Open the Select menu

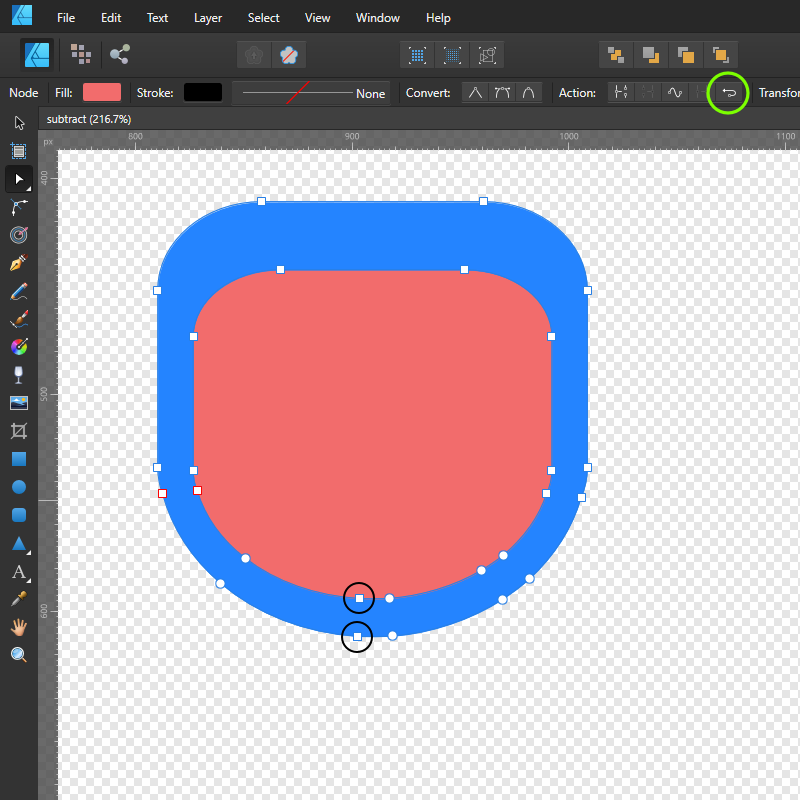pyautogui.click(x=264, y=18)
